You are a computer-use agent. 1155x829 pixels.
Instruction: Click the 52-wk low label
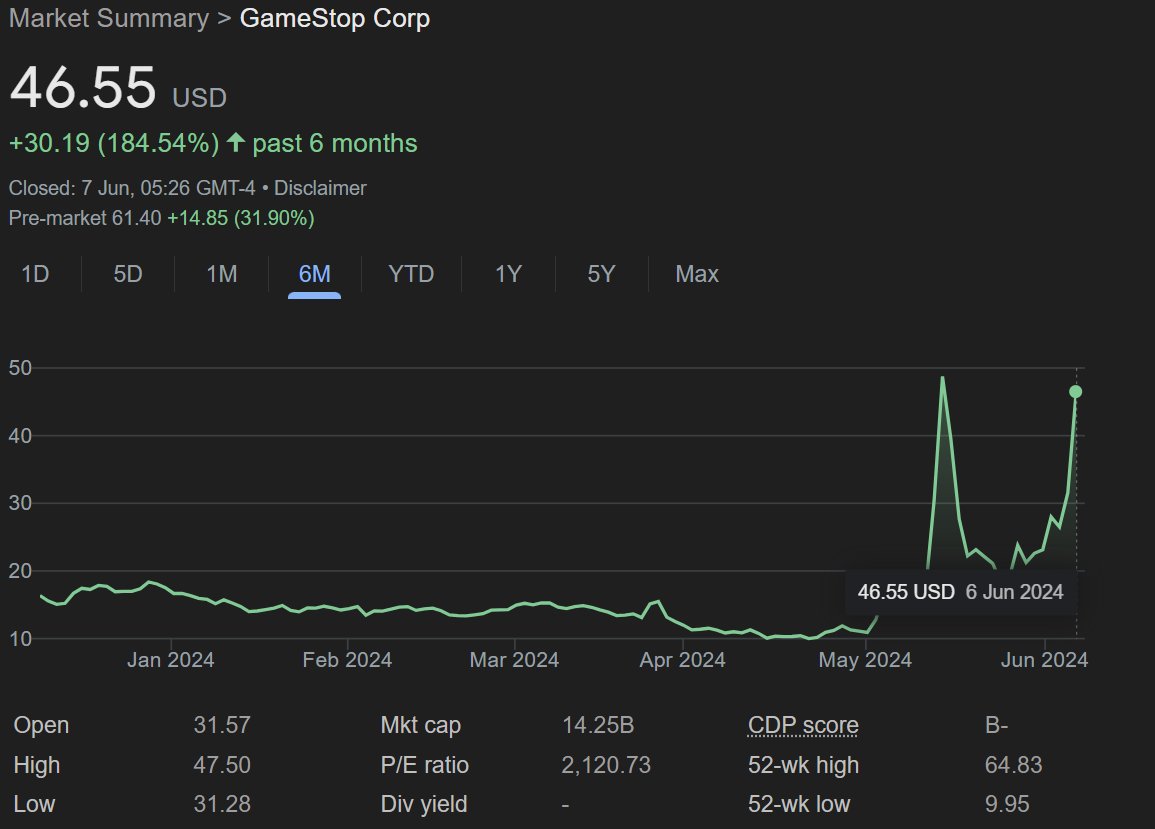click(799, 804)
